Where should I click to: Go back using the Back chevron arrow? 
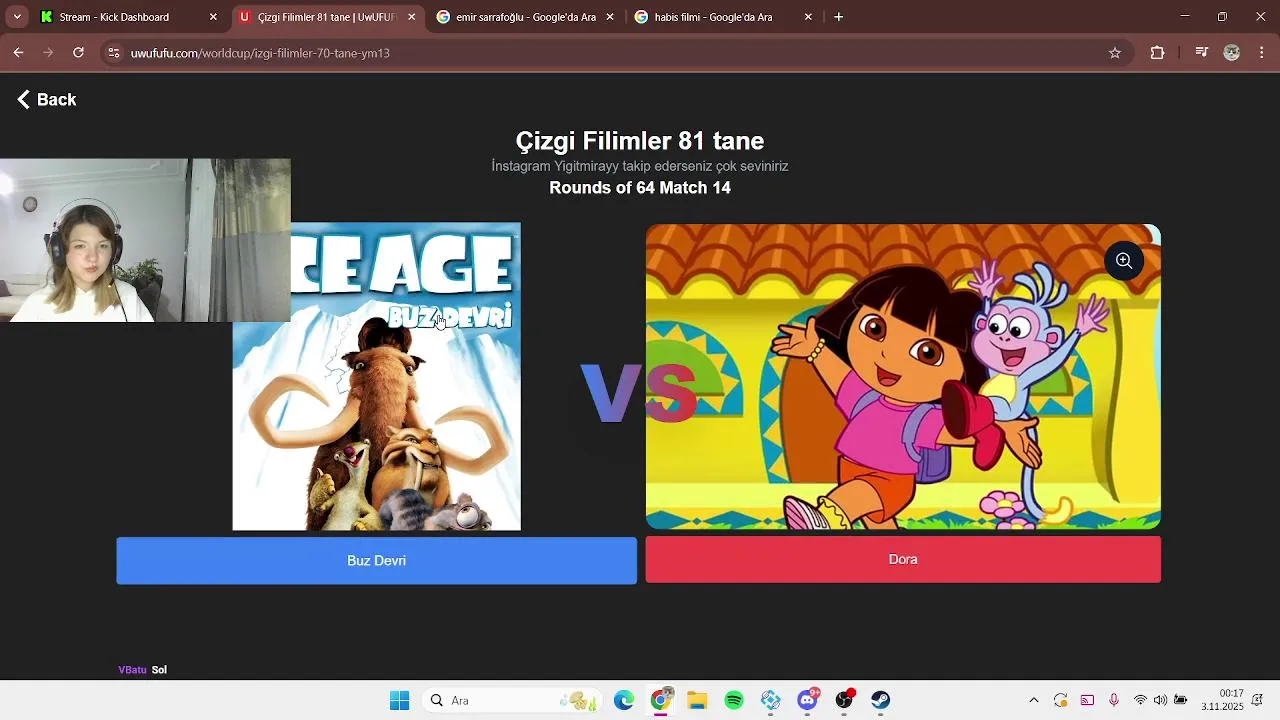pos(24,99)
